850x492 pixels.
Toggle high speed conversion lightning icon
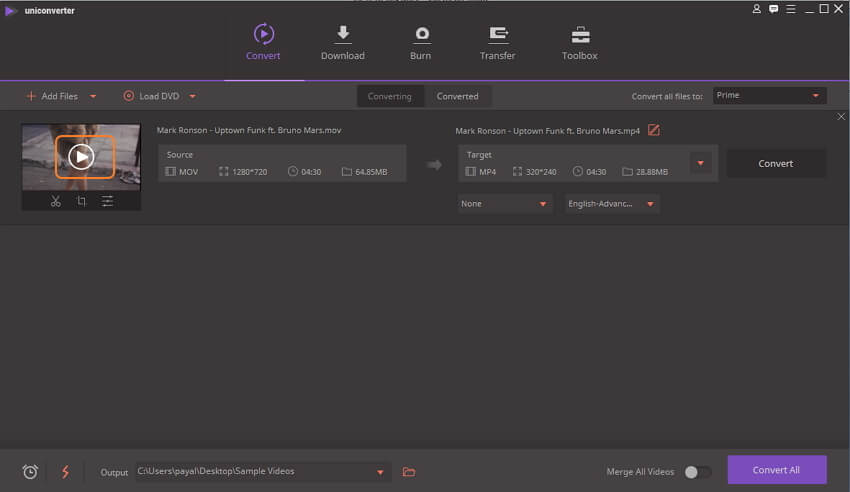(x=66, y=472)
